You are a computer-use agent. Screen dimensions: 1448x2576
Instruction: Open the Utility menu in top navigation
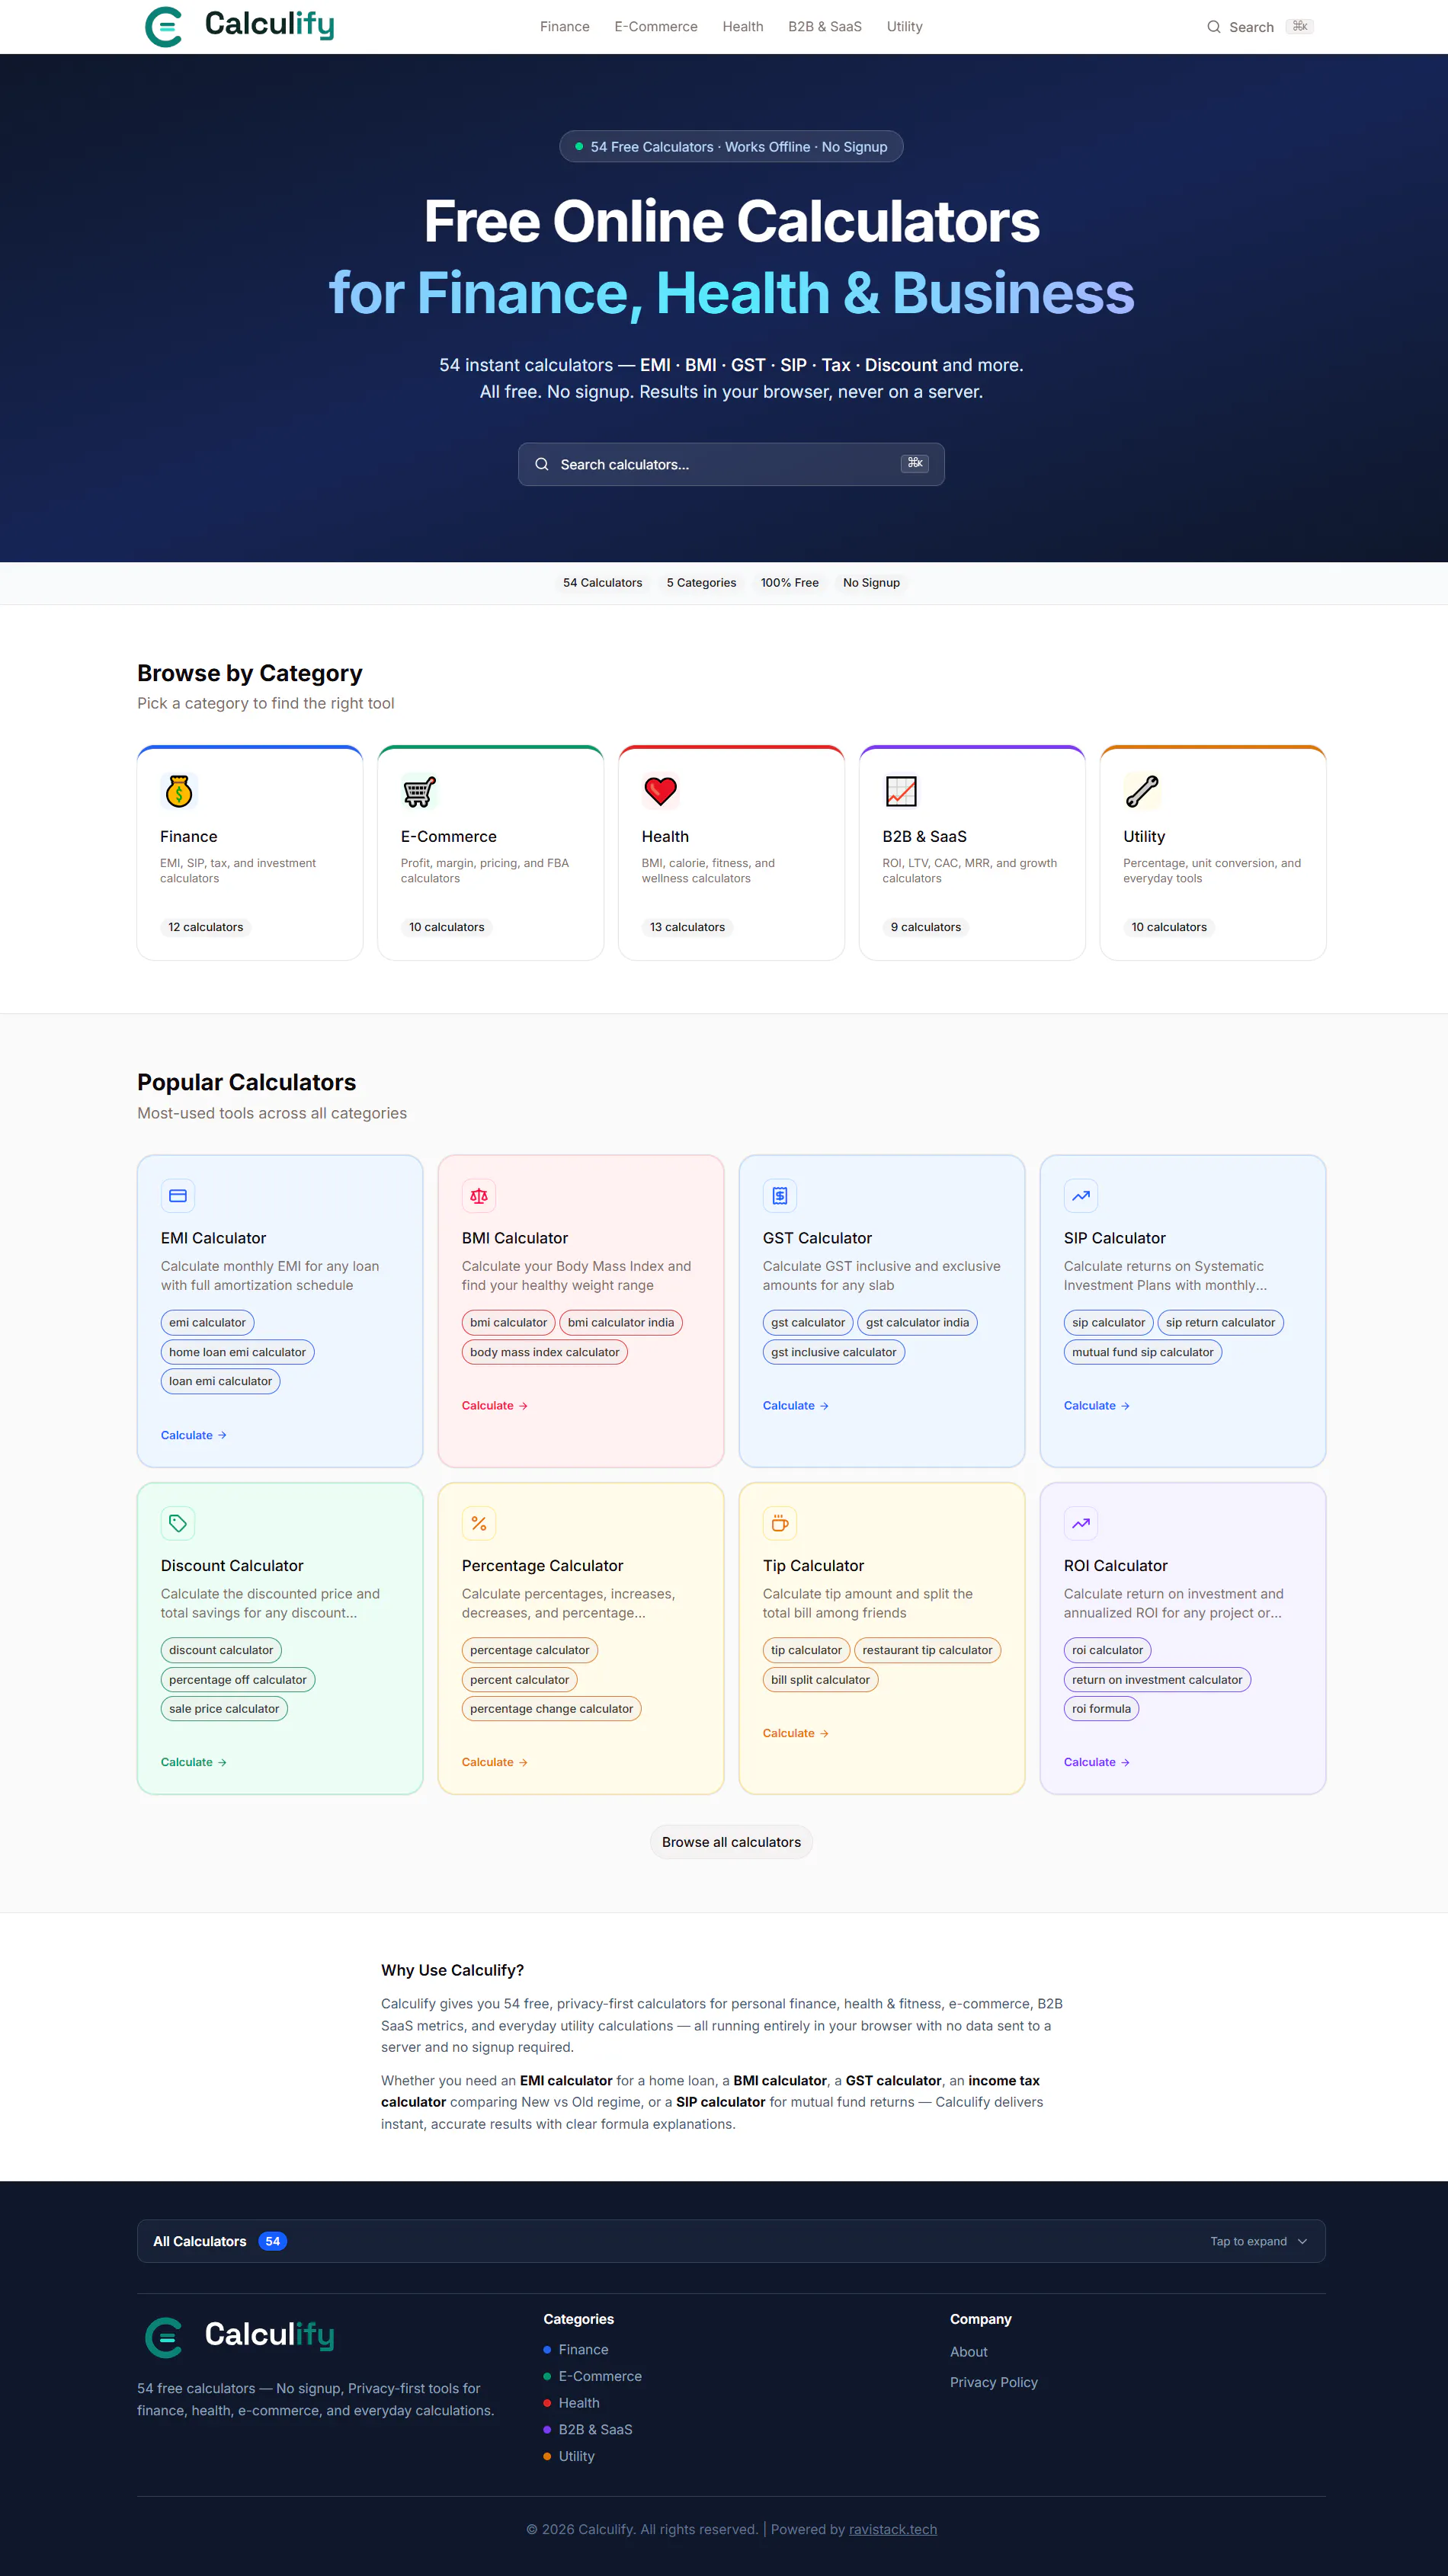coord(905,27)
